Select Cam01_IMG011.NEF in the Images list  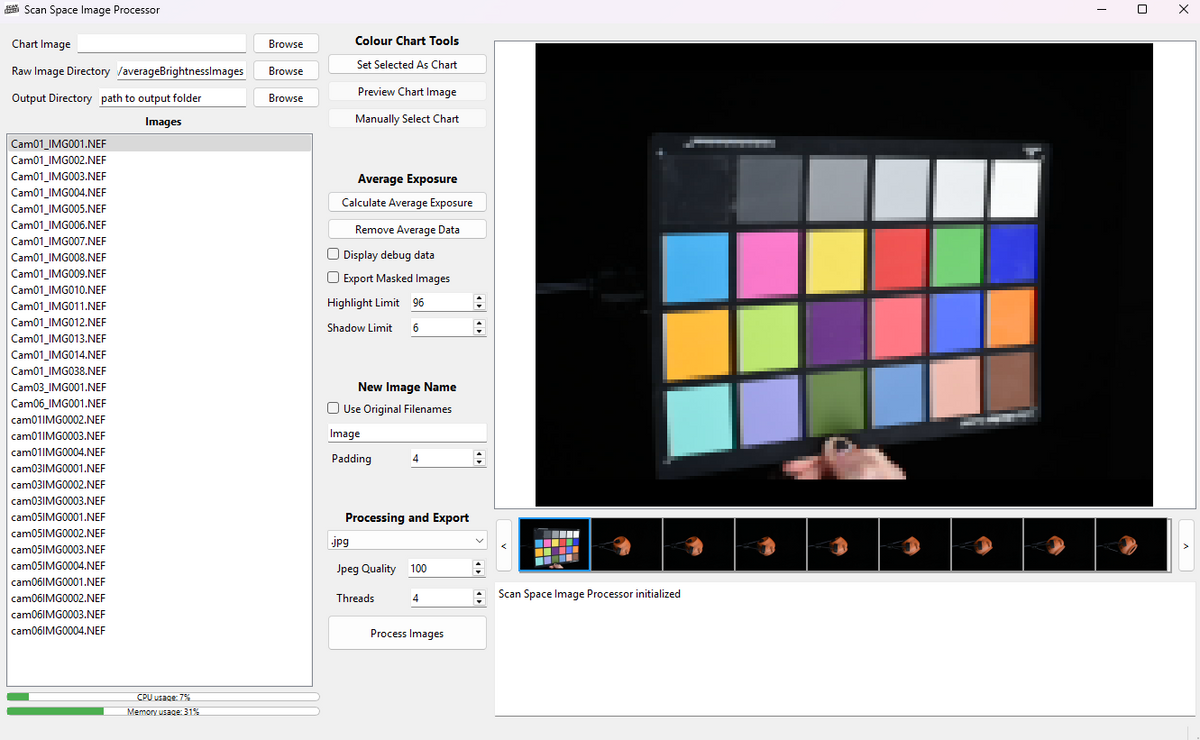coord(160,306)
